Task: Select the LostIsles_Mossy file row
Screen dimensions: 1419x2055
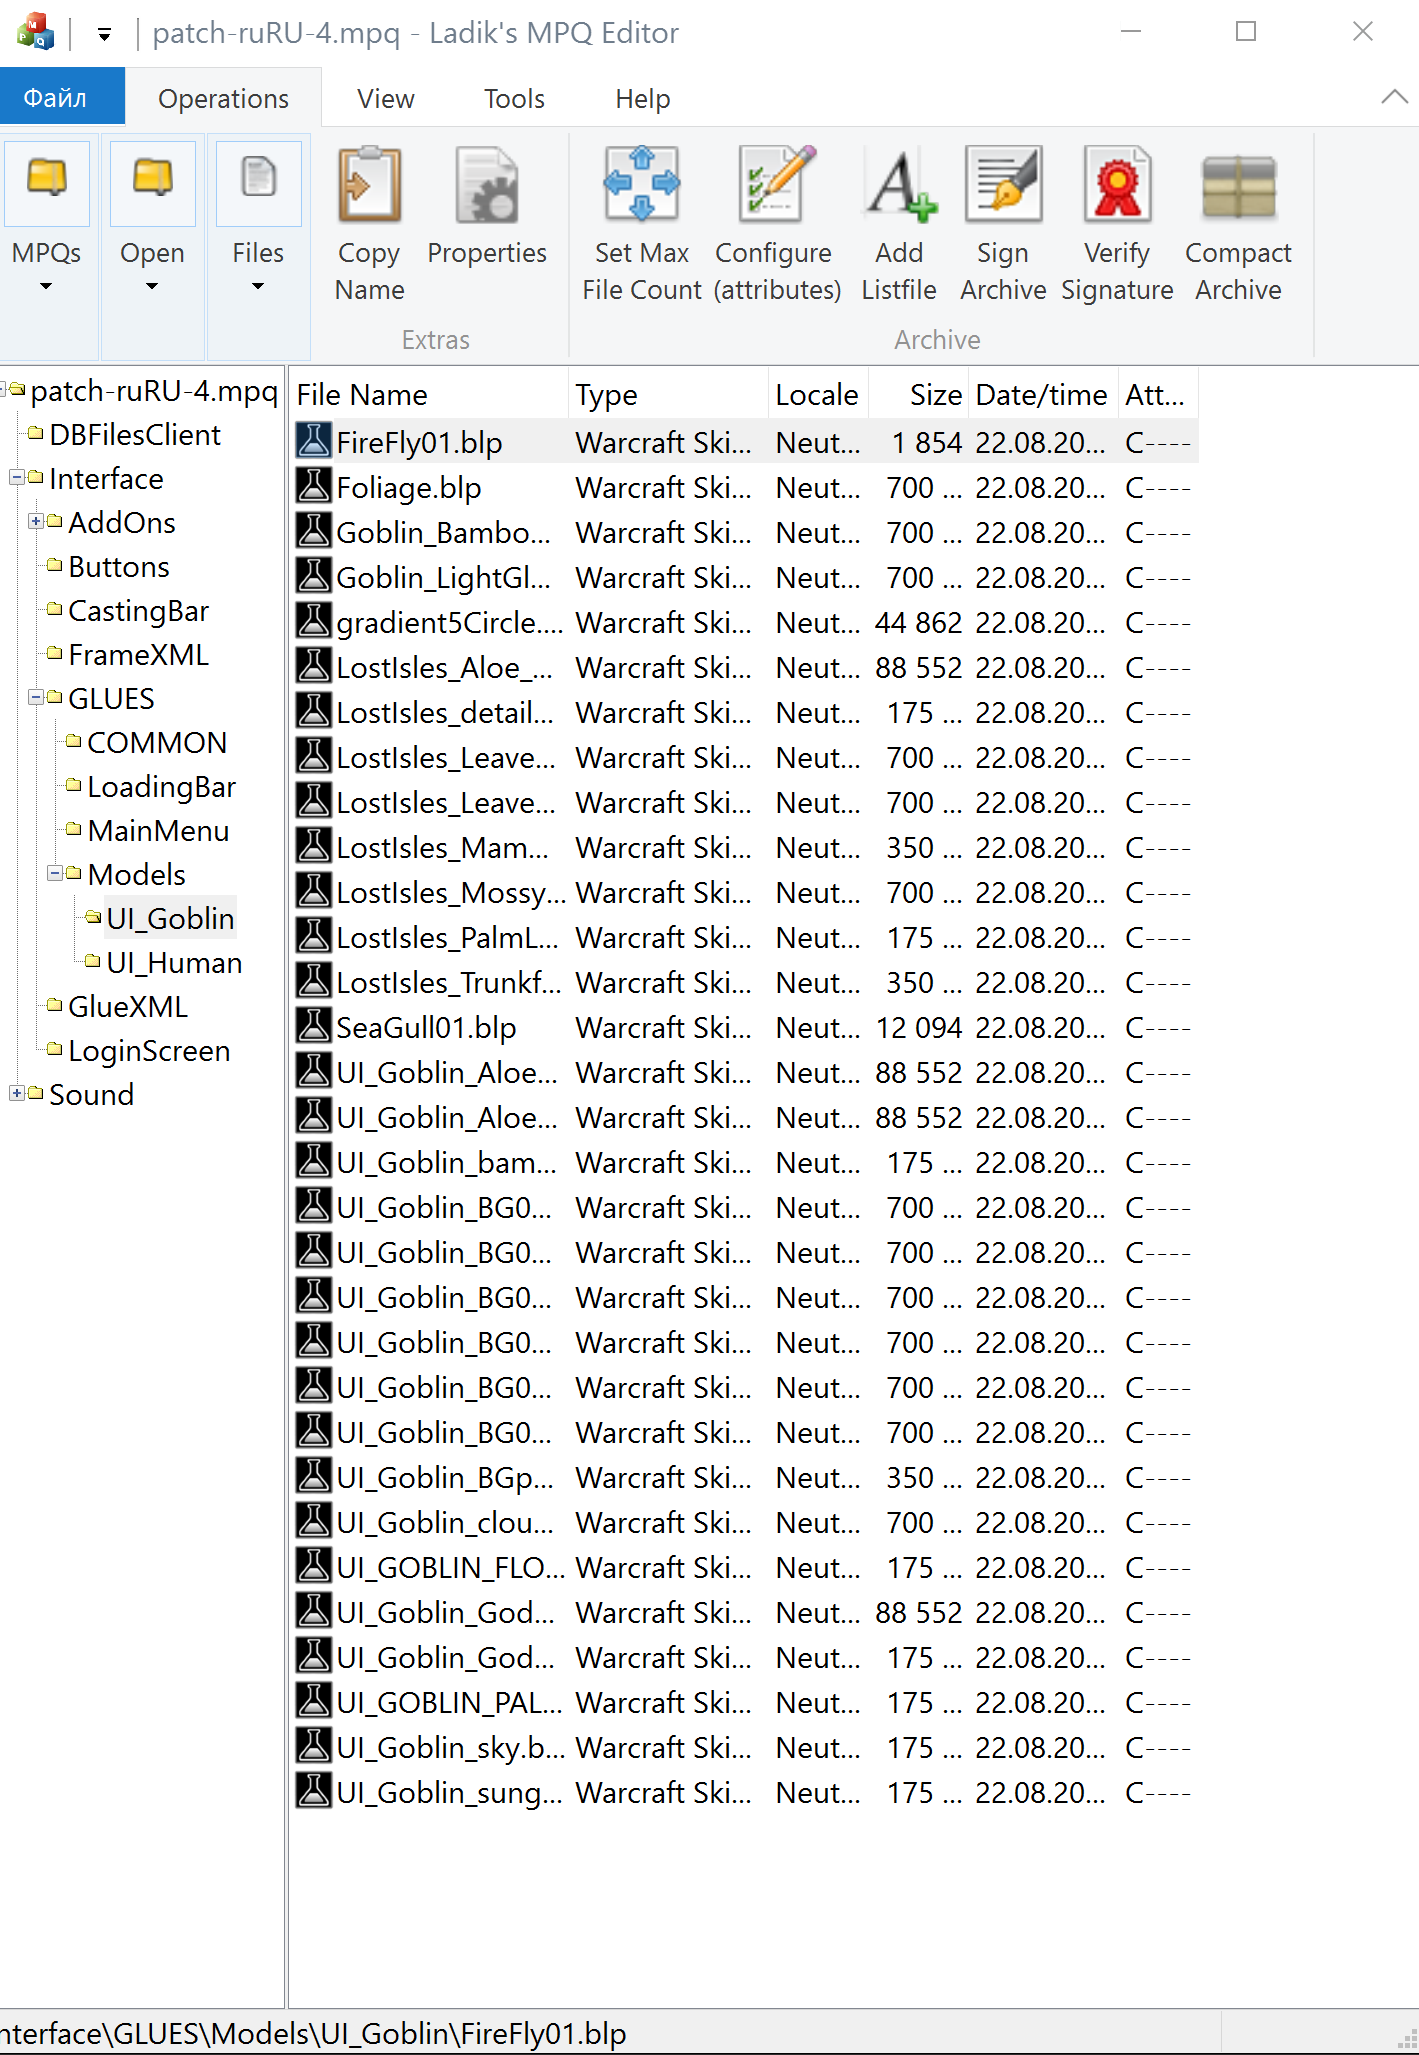Action: tap(746, 892)
